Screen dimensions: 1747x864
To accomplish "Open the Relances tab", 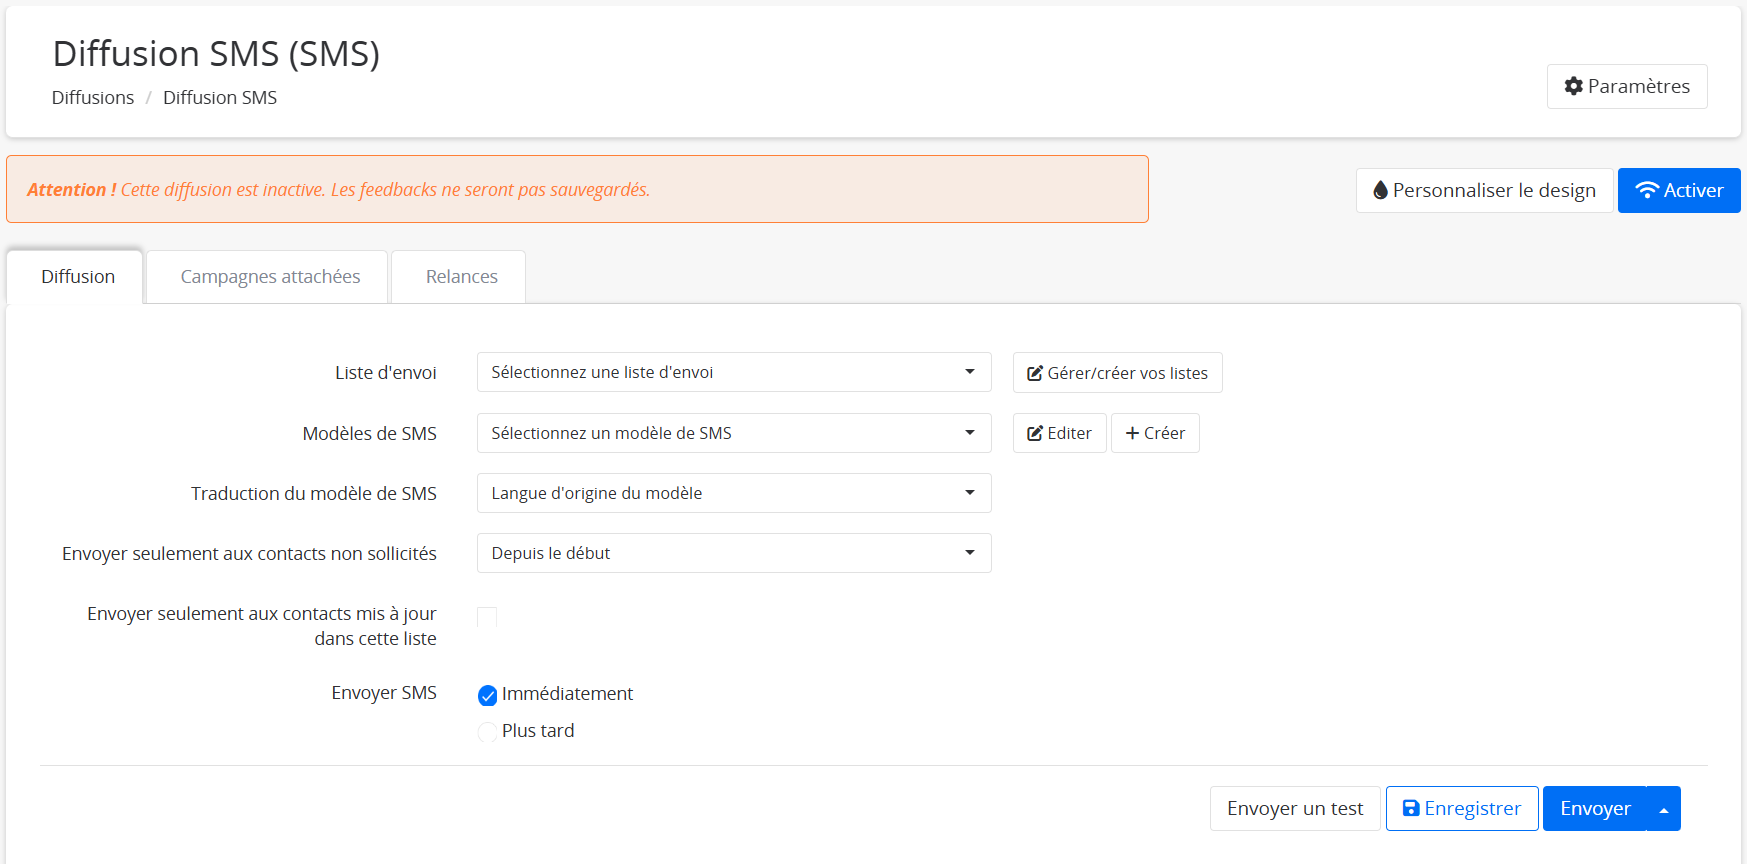I will tap(461, 277).
